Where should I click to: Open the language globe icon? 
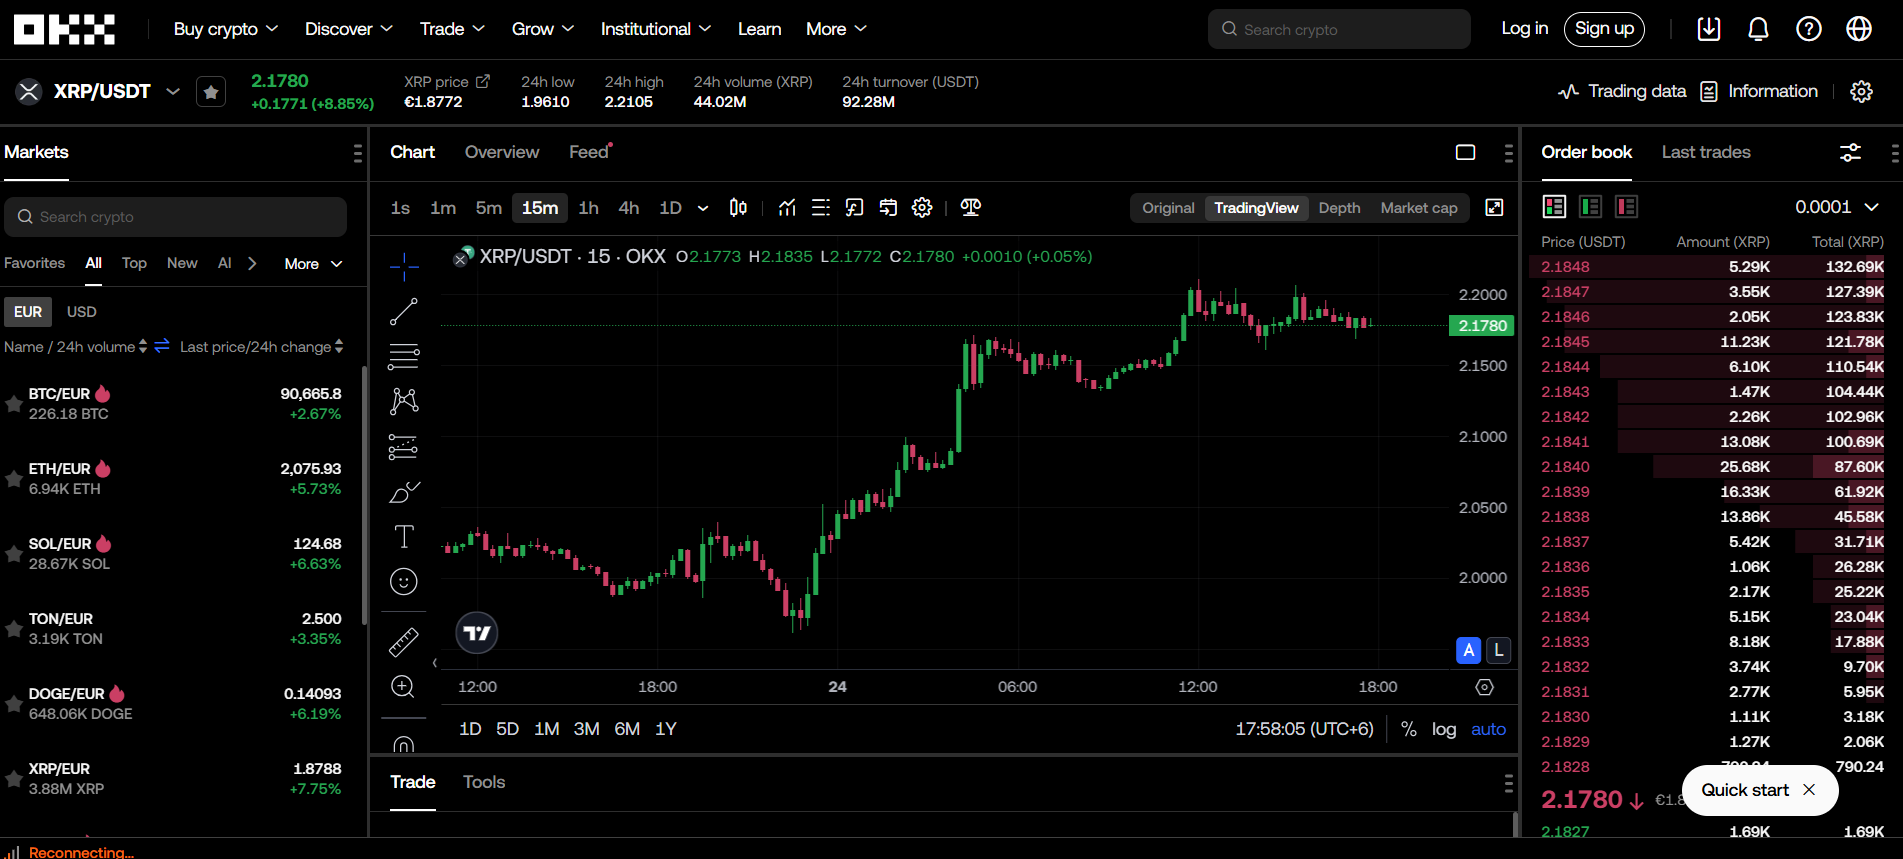1859,29
